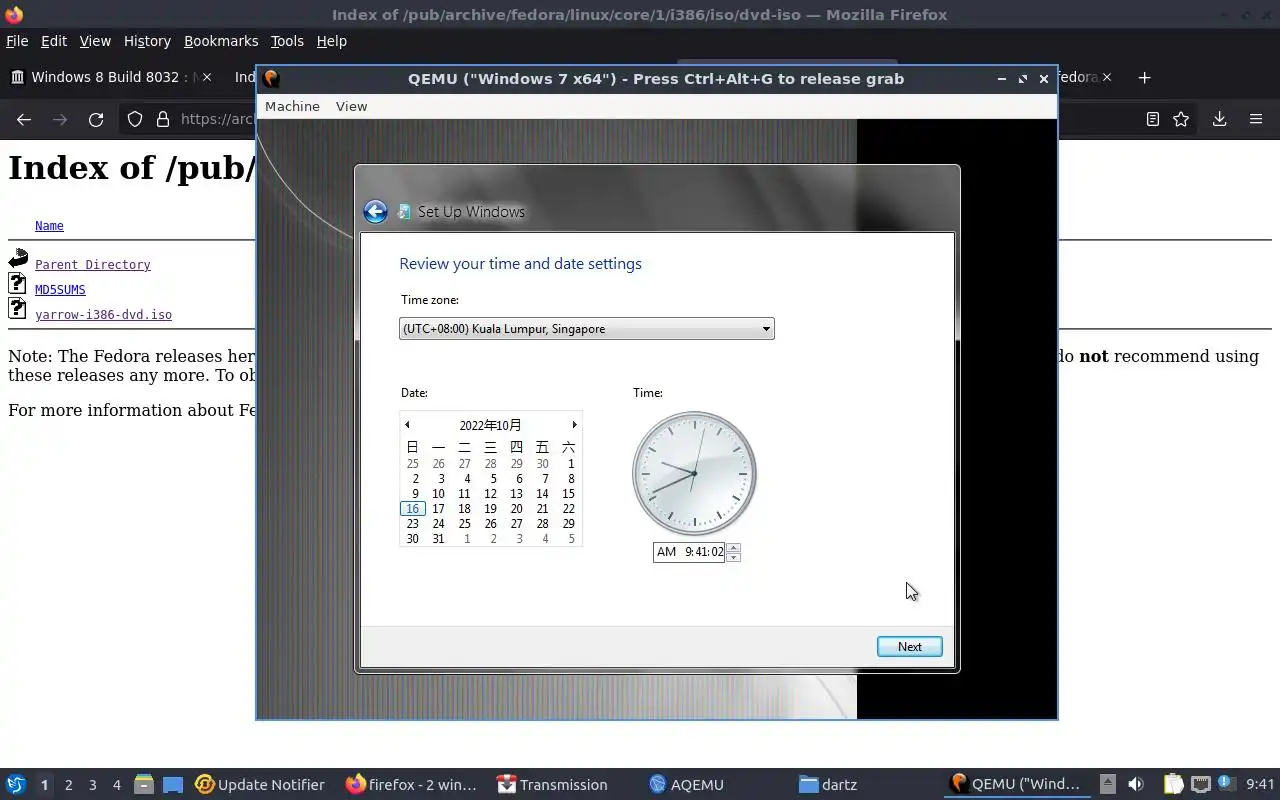Go to next month in calendar

pos(574,425)
